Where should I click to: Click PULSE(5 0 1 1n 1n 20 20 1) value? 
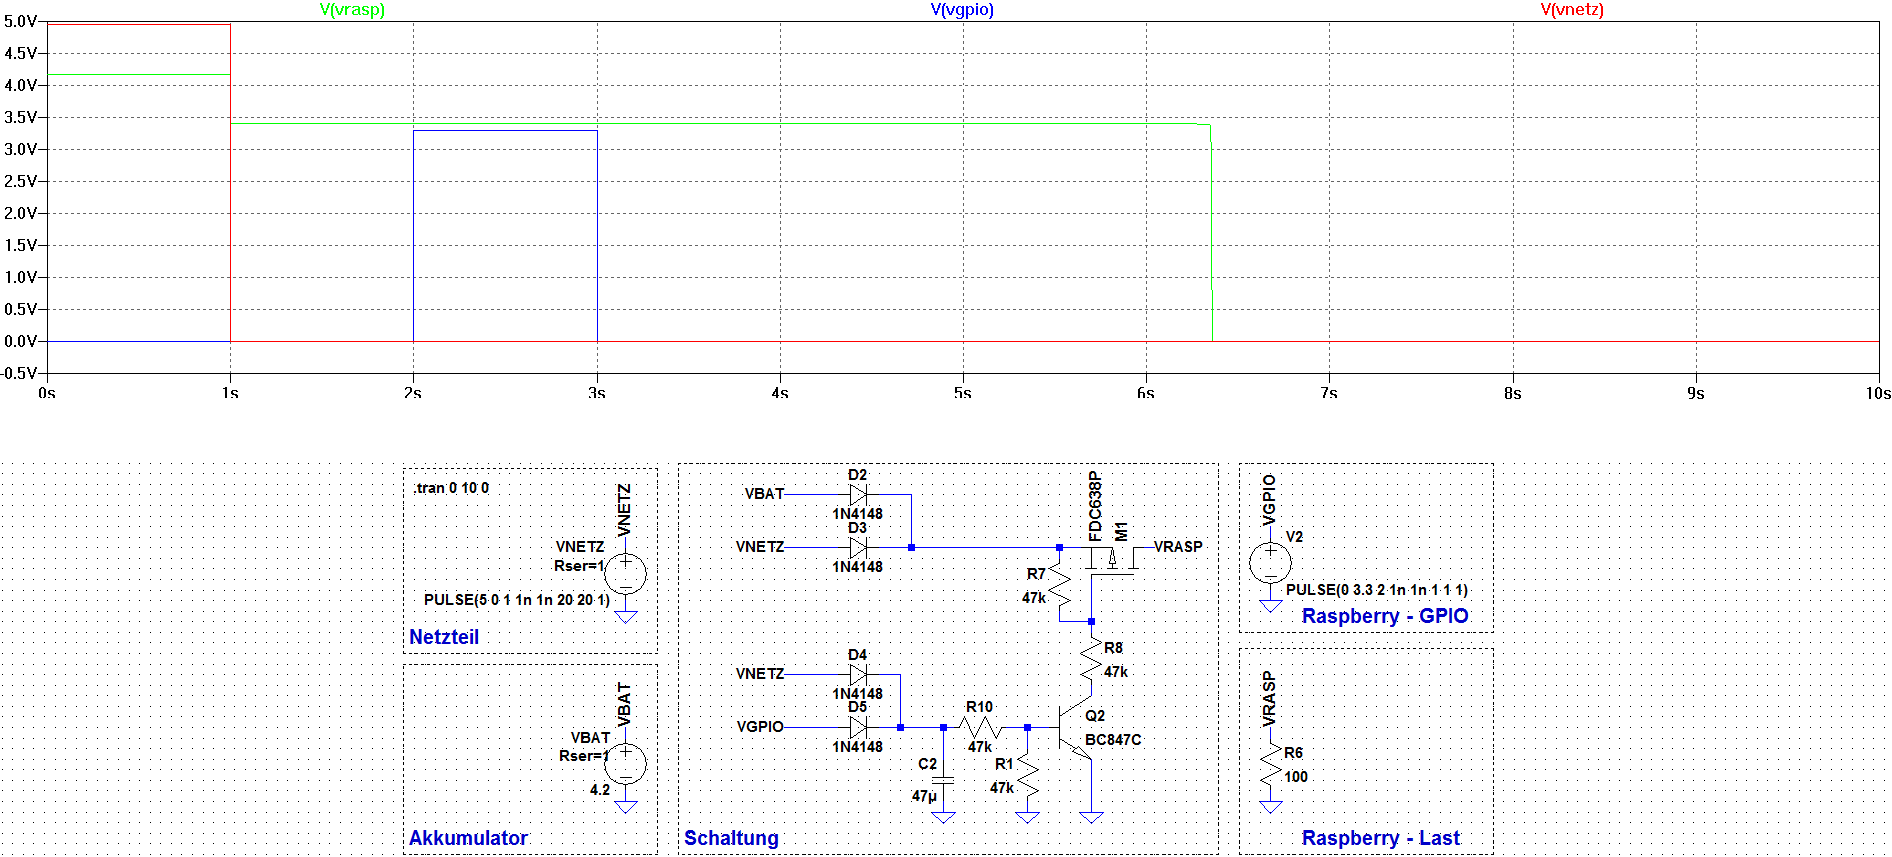(x=517, y=600)
